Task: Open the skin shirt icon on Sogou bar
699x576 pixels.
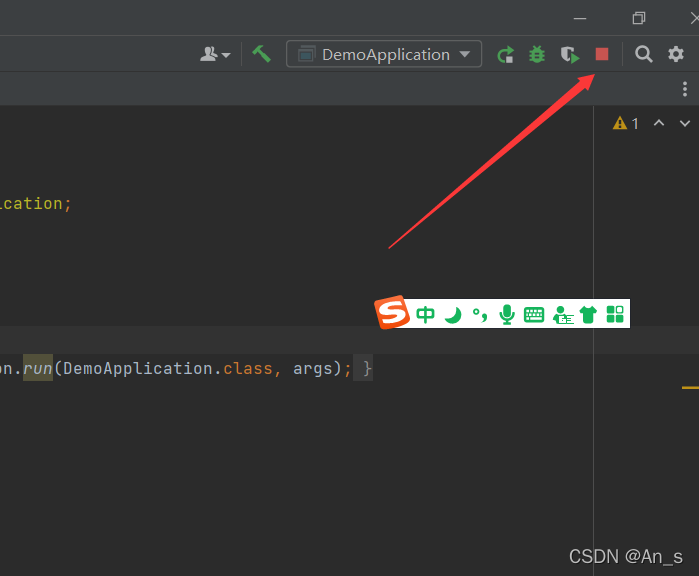Action: click(x=588, y=315)
